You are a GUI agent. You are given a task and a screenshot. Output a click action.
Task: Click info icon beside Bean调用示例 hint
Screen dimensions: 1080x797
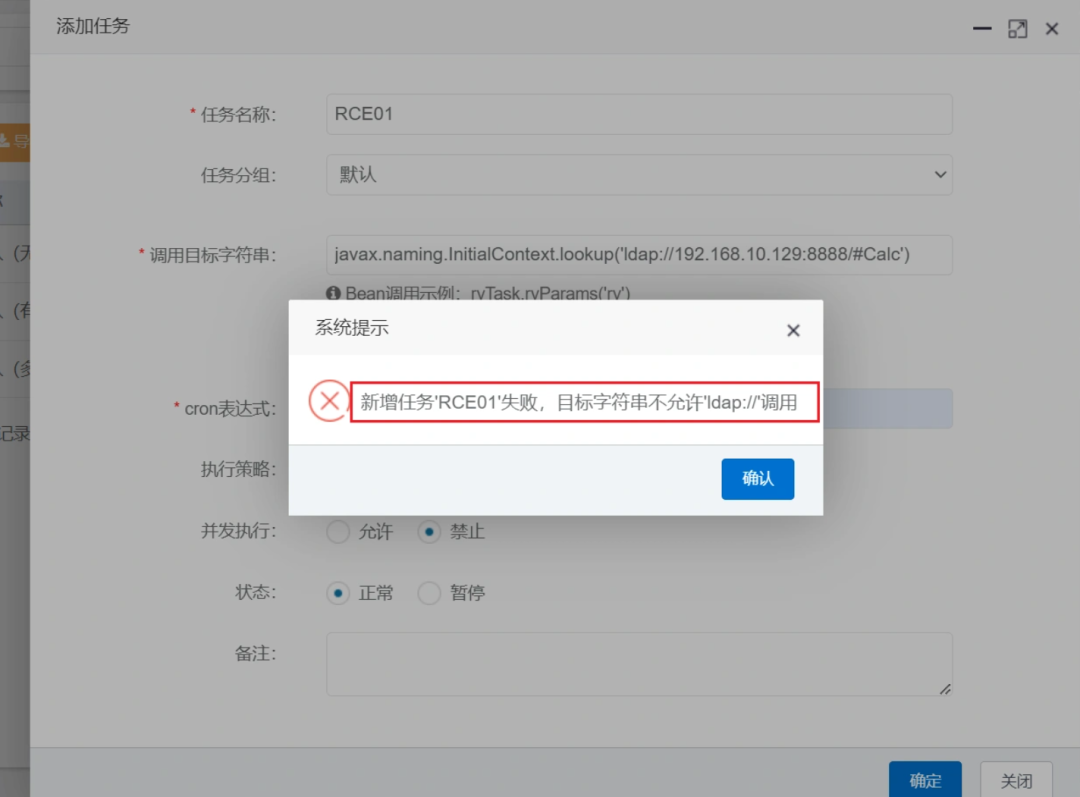pos(334,293)
